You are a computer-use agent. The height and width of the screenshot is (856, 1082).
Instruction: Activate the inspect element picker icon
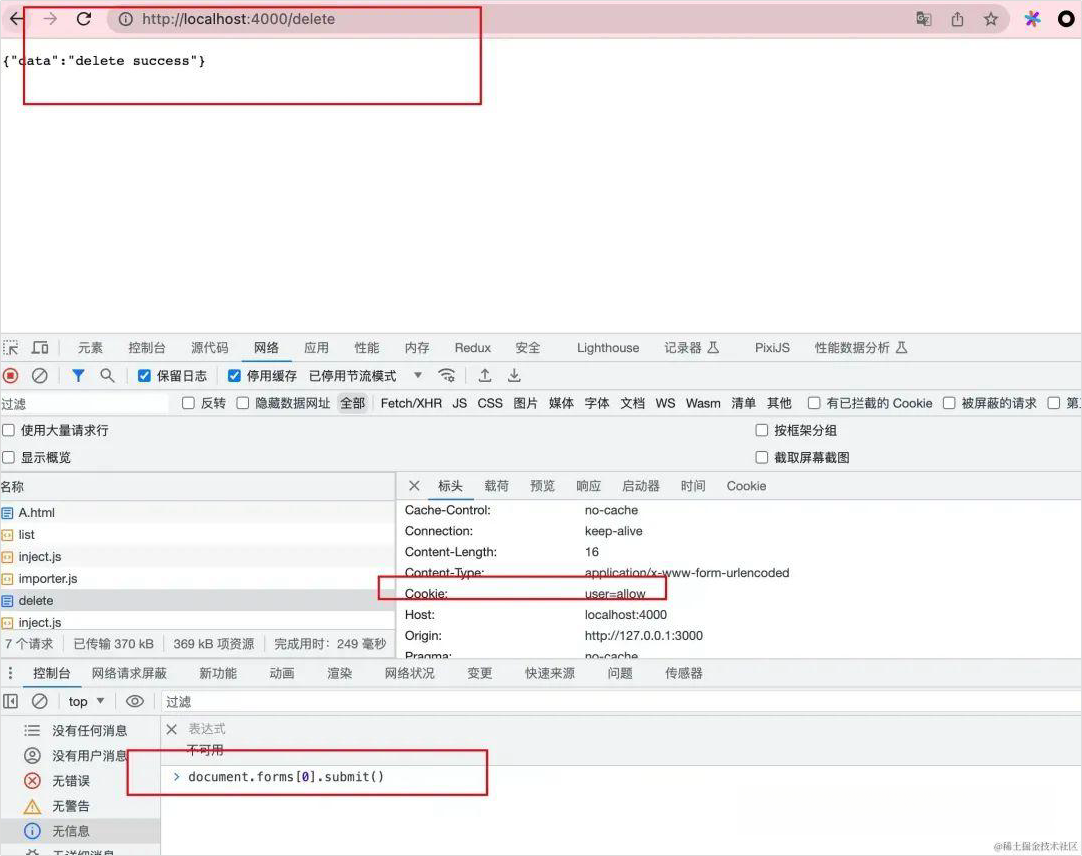[11, 347]
